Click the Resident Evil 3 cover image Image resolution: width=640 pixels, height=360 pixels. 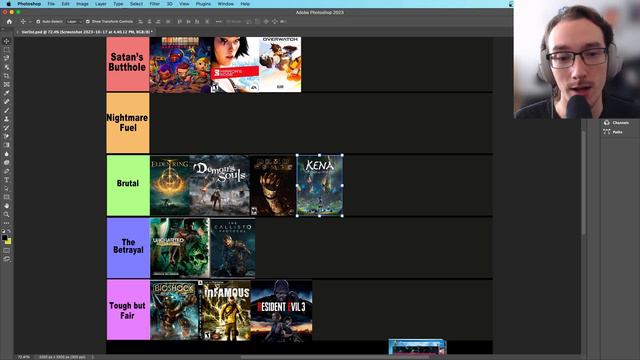(x=281, y=310)
